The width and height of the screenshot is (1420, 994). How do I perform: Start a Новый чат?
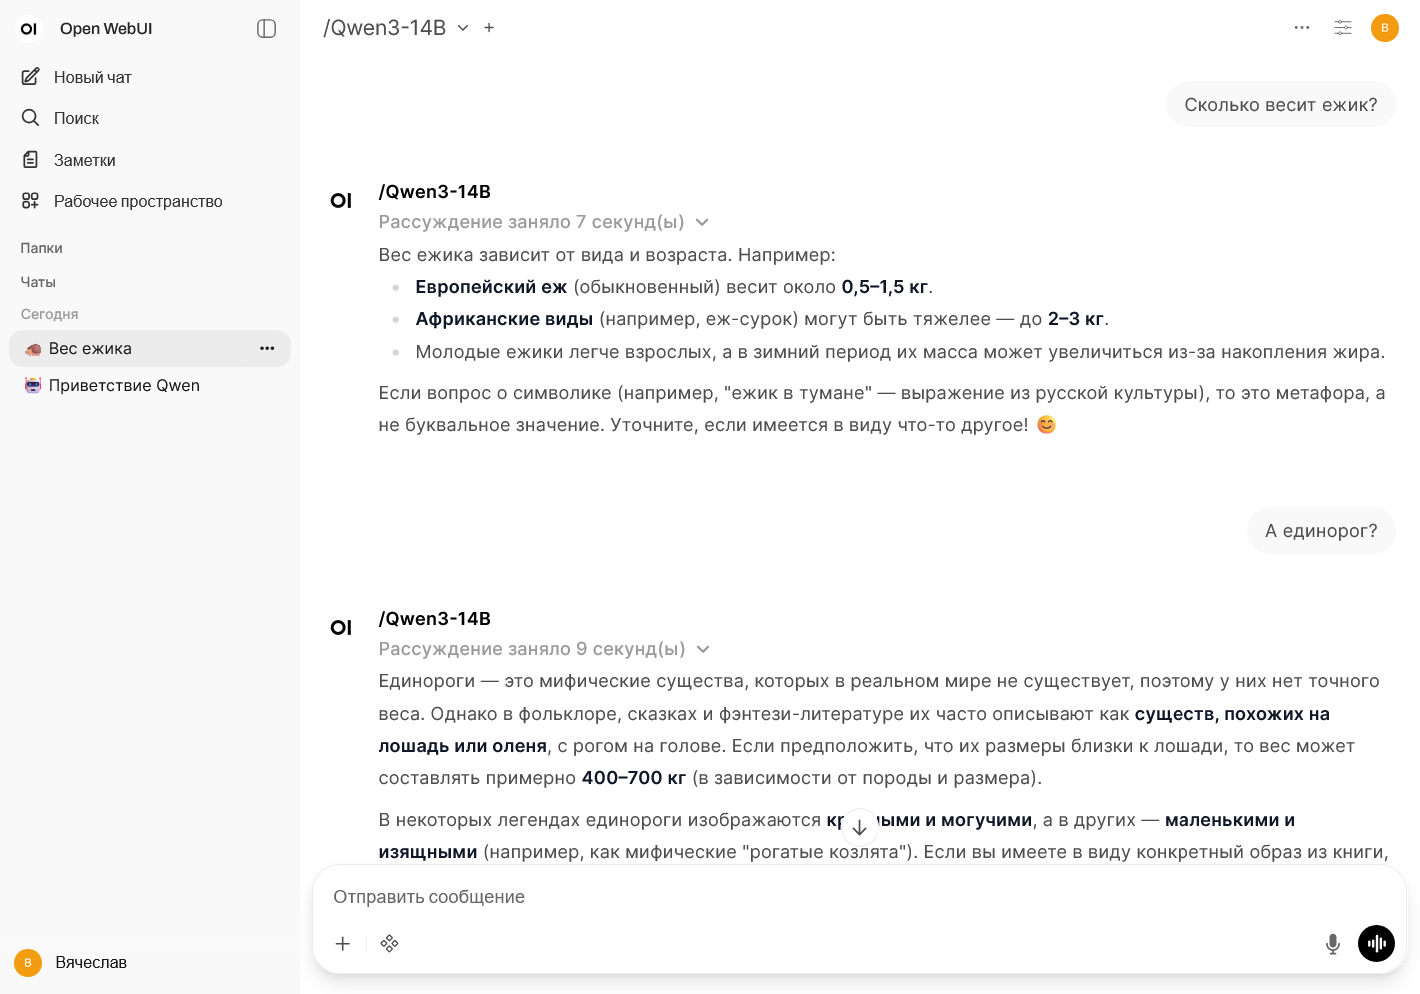[x=93, y=77]
